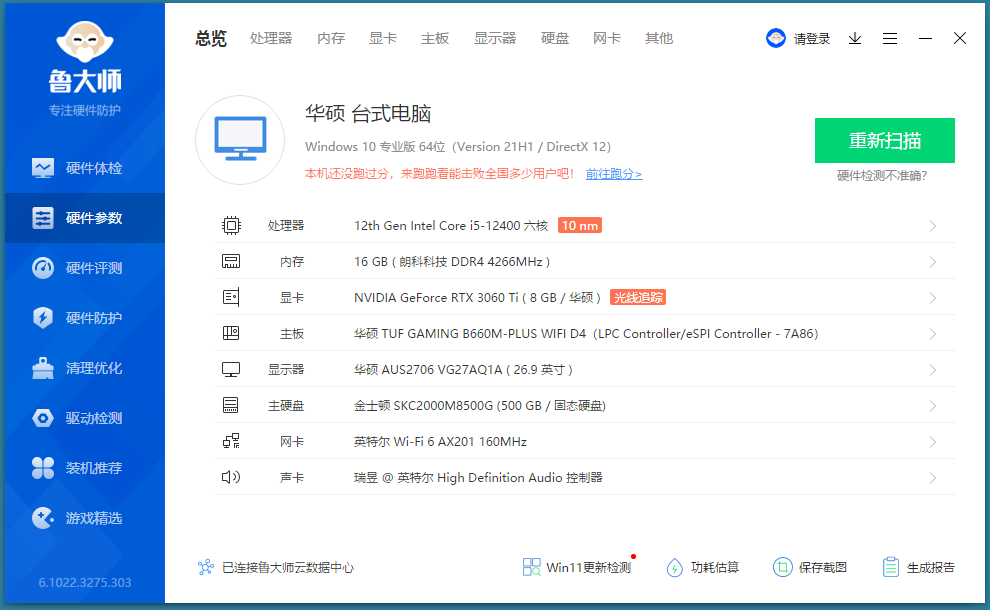Expand the 主硬盘 row chevron
This screenshot has height=610, width=990.
pyautogui.click(x=933, y=406)
